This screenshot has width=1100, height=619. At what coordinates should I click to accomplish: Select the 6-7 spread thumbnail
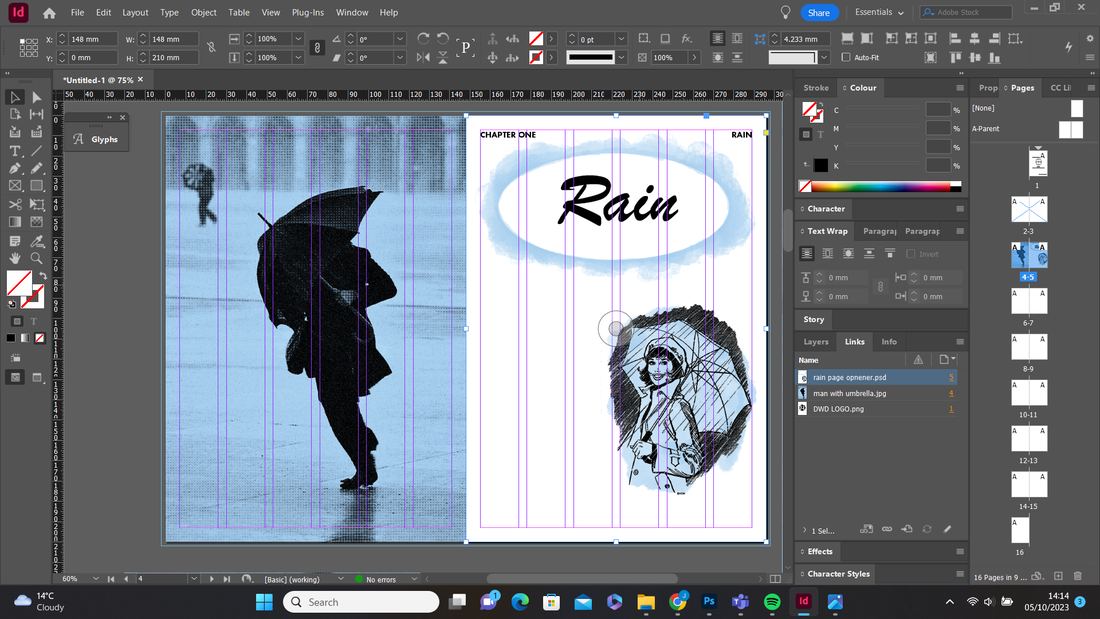(x=1028, y=301)
